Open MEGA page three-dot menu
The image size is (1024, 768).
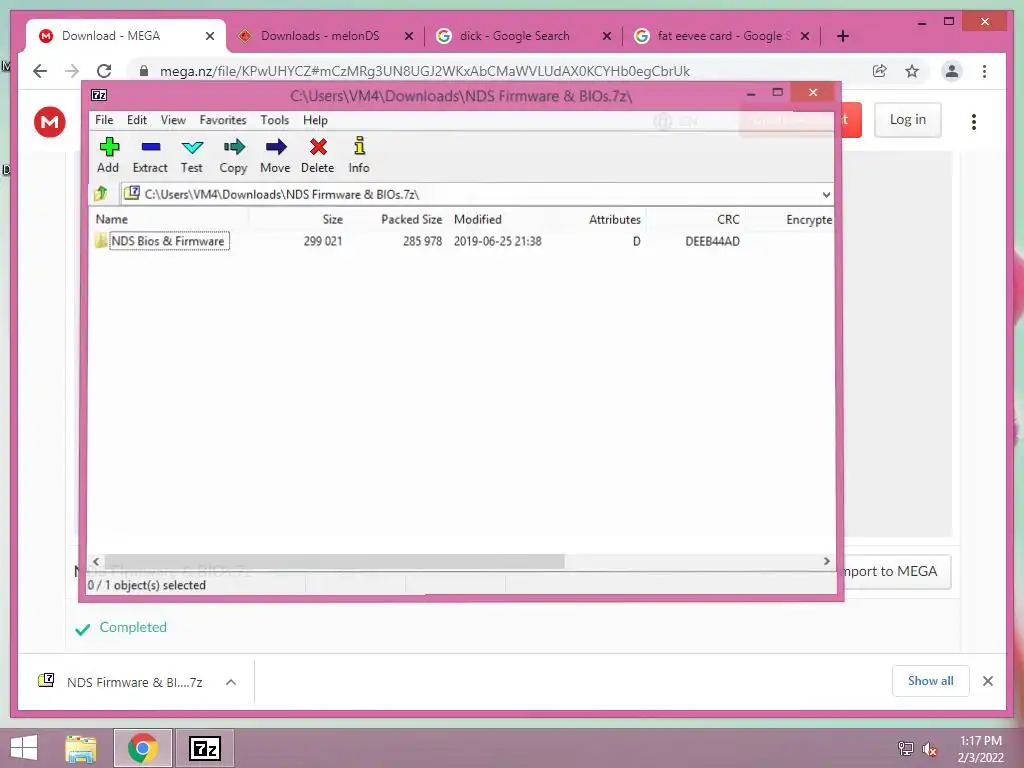(x=974, y=121)
